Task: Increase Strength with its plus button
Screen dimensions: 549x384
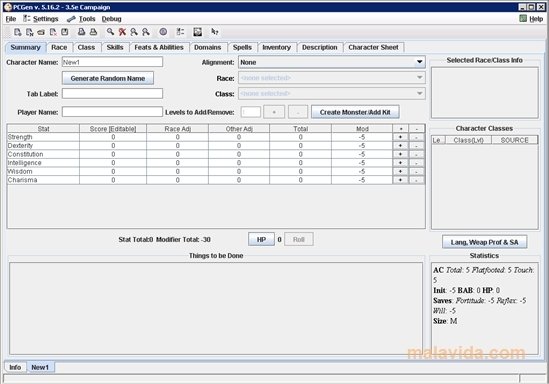Action: coord(400,137)
